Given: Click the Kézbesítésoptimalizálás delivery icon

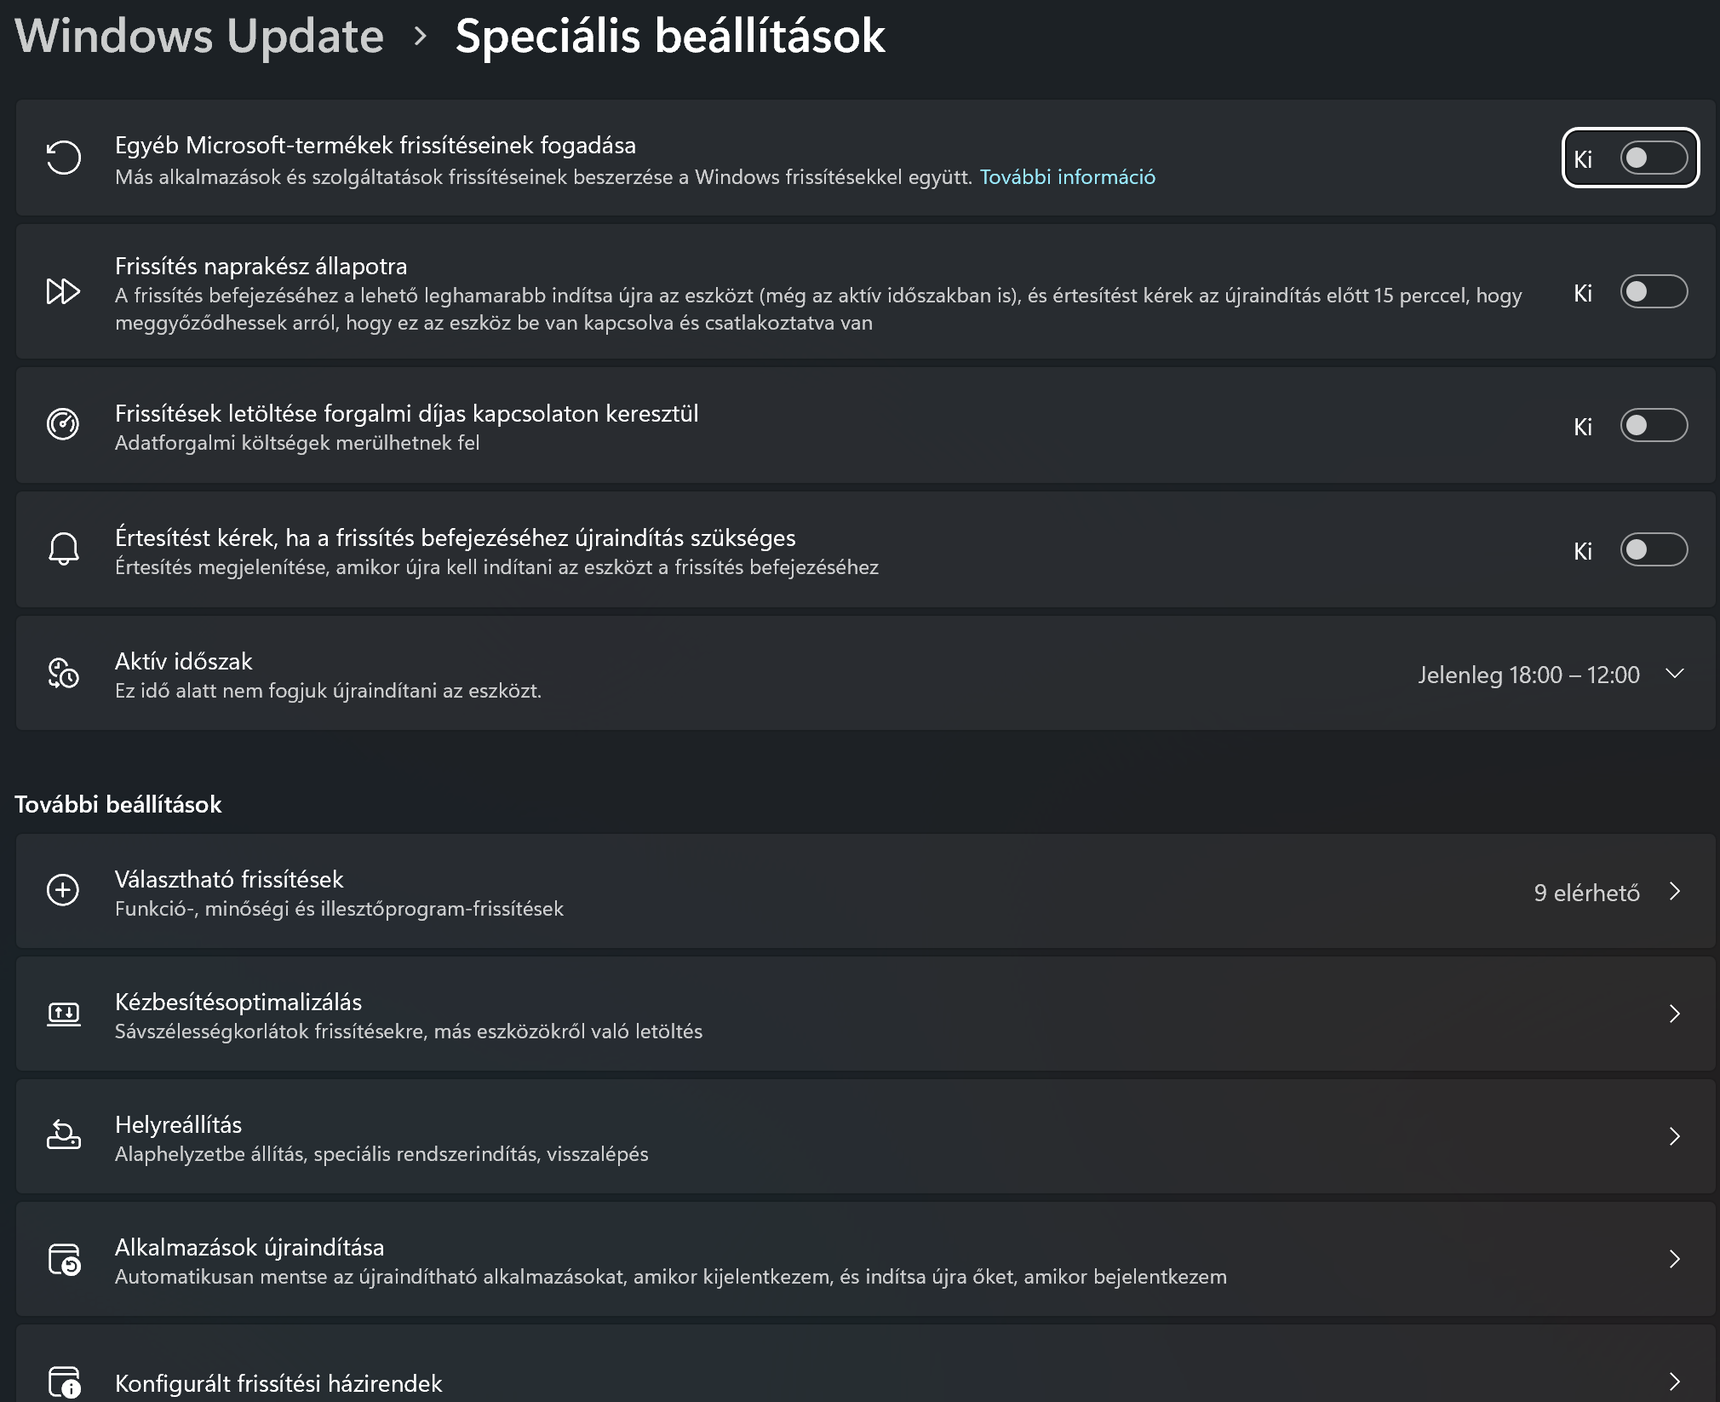Looking at the screenshot, I should [x=63, y=1014].
